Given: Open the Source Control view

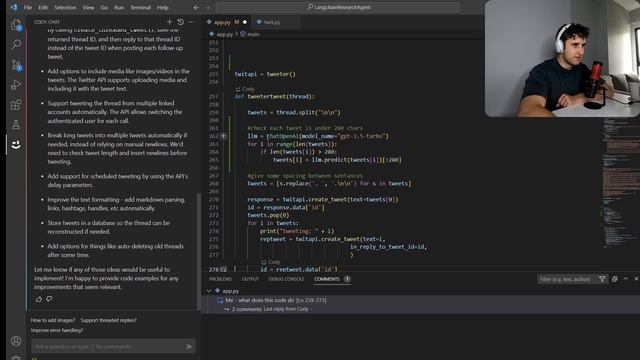Looking at the screenshot, I should pos(16,64).
